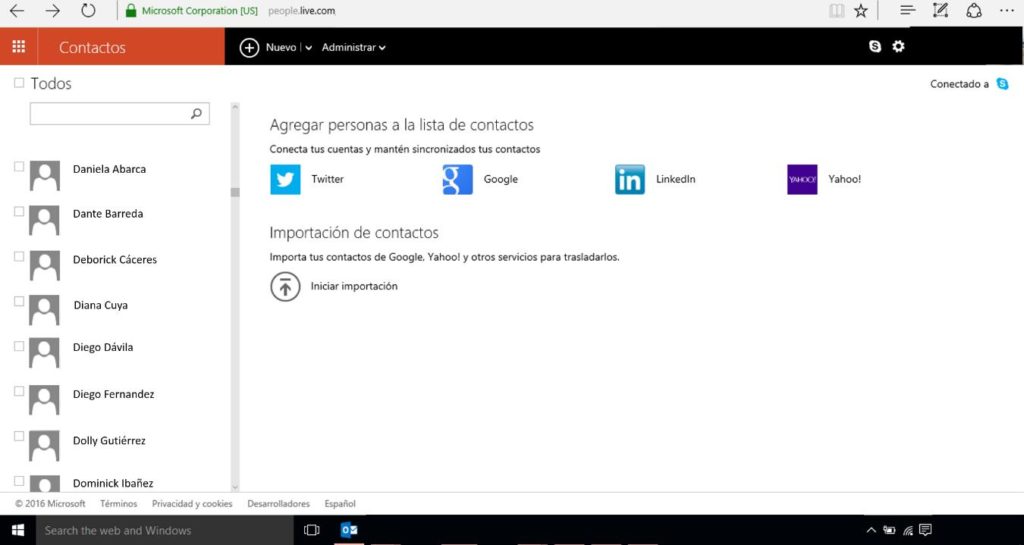Click the Yahoo! purple icon

802,179
